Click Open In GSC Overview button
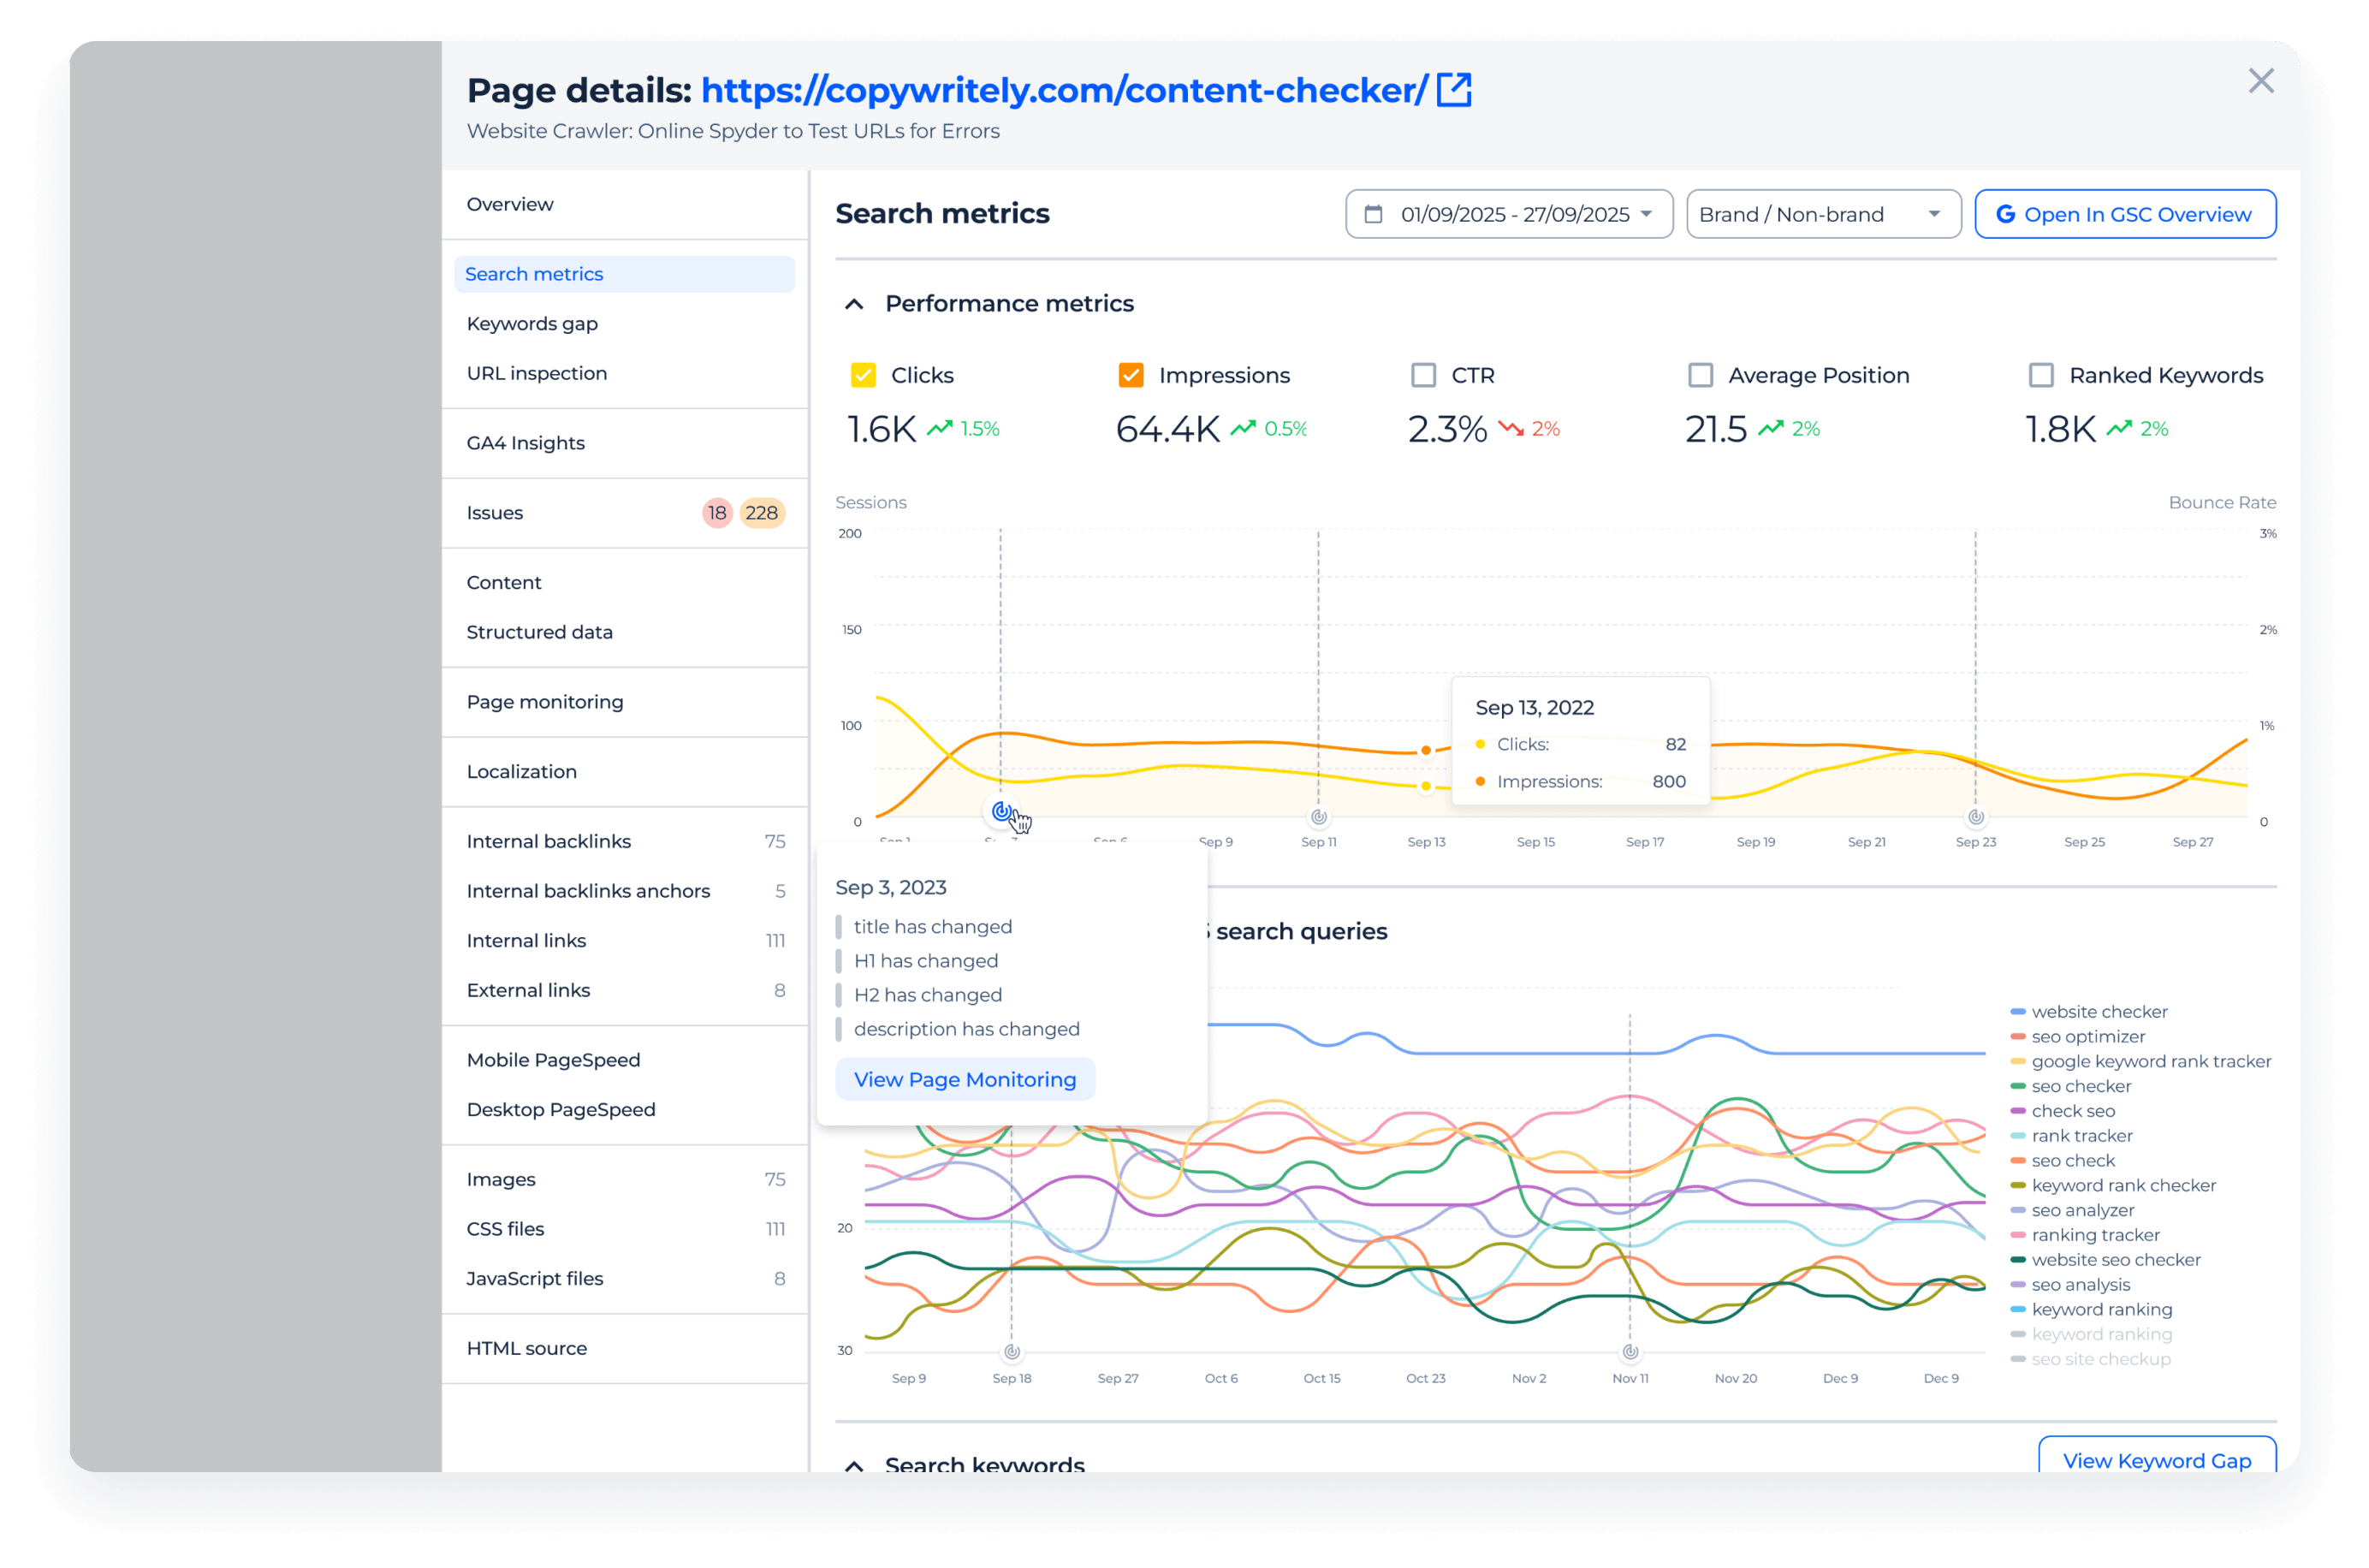The width and height of the screenshot is (2369, 1568). [x=2124, y=214]
